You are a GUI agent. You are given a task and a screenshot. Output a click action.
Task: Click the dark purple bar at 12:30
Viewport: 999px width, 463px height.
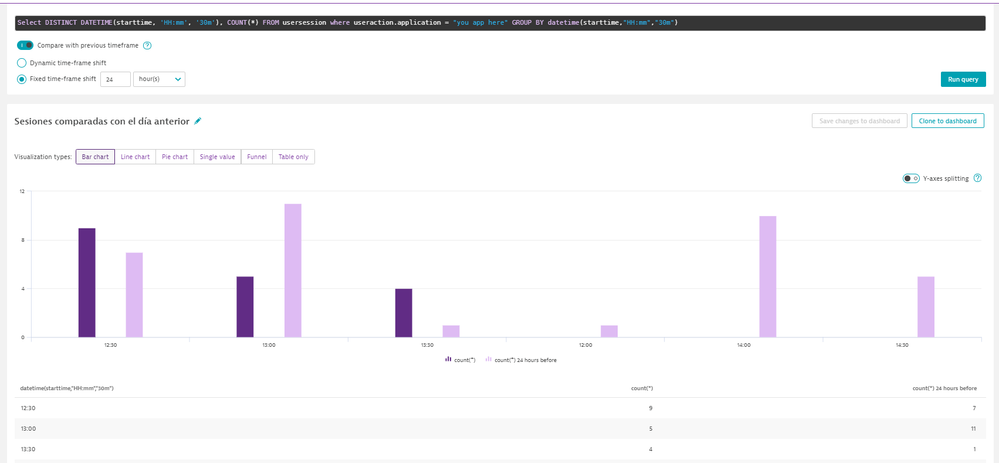click(87, 283)
